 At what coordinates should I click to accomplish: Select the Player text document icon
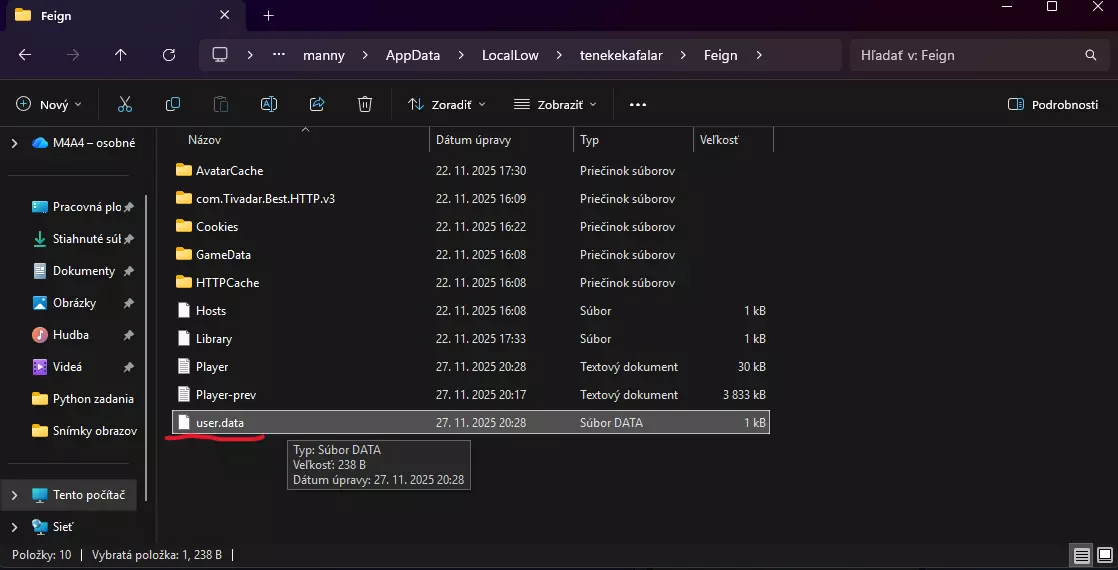[184, 367]
